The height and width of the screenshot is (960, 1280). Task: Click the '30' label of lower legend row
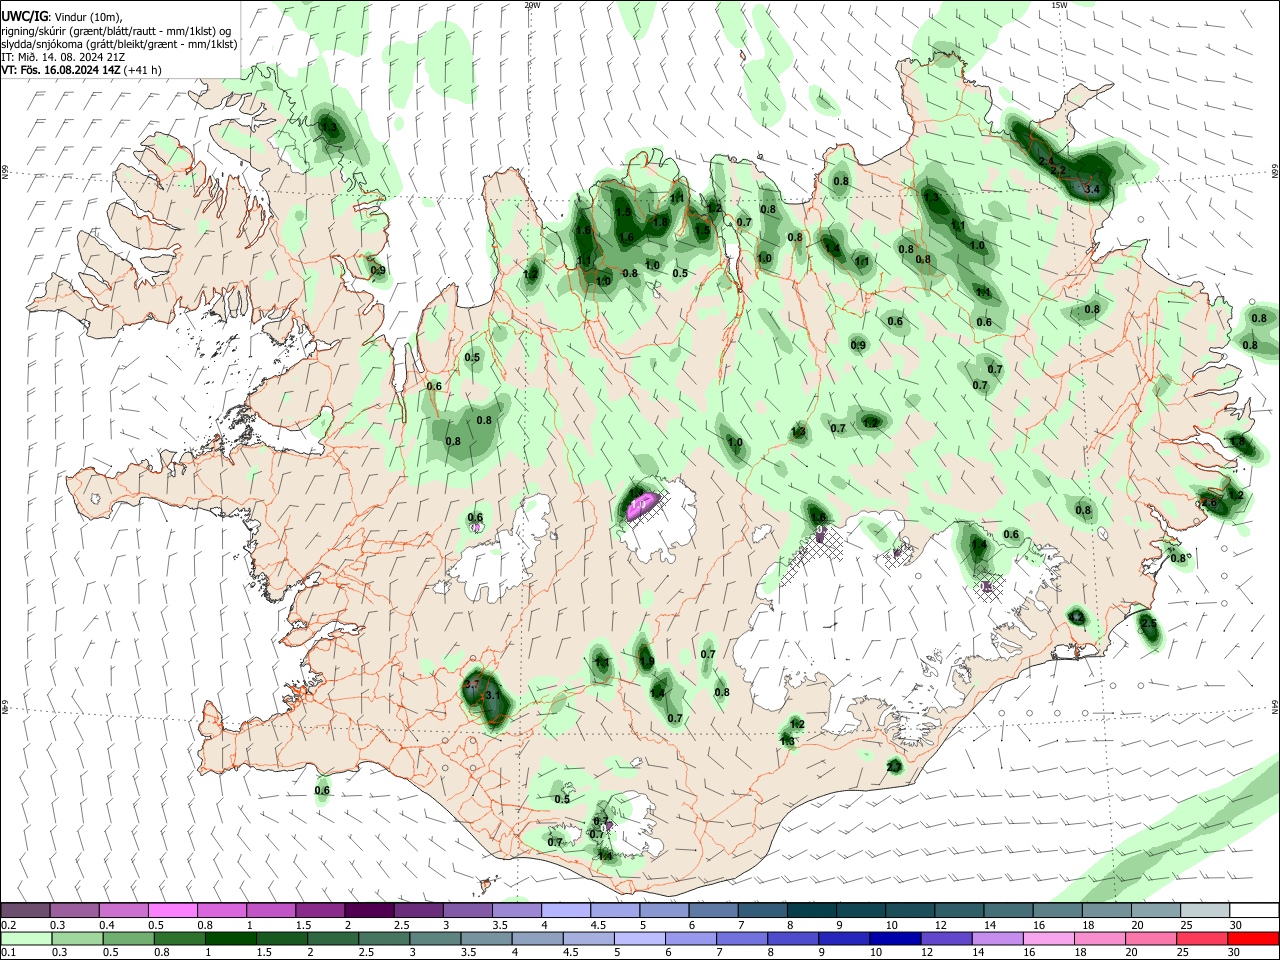coord(1235,953)
